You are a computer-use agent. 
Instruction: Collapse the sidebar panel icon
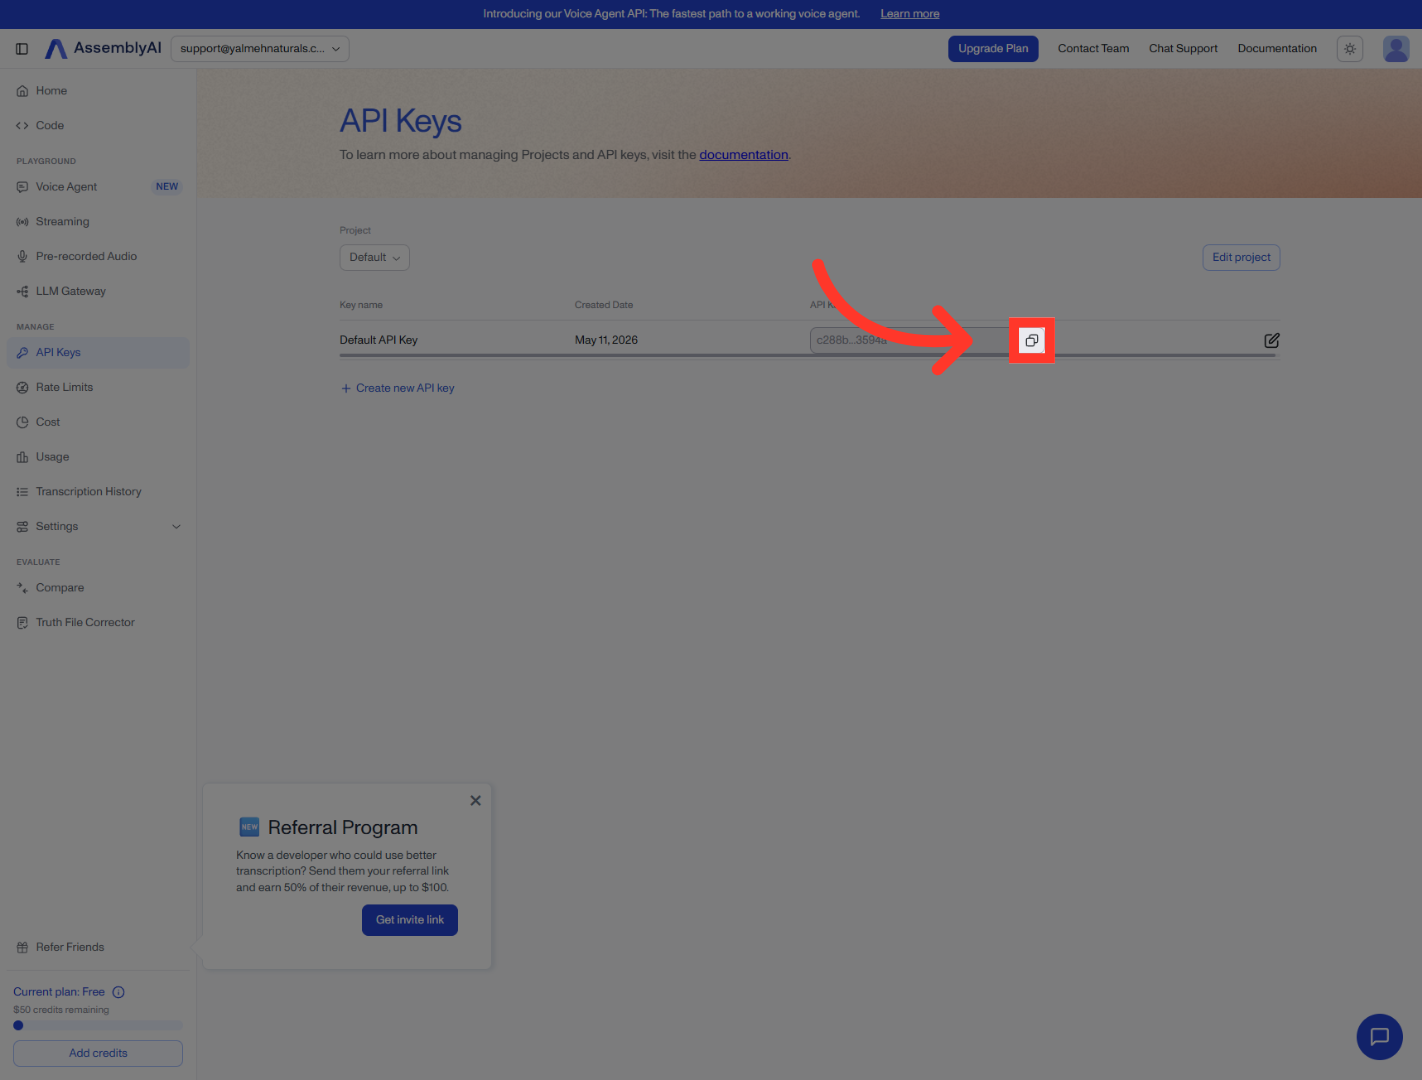(x=22, y=49)
